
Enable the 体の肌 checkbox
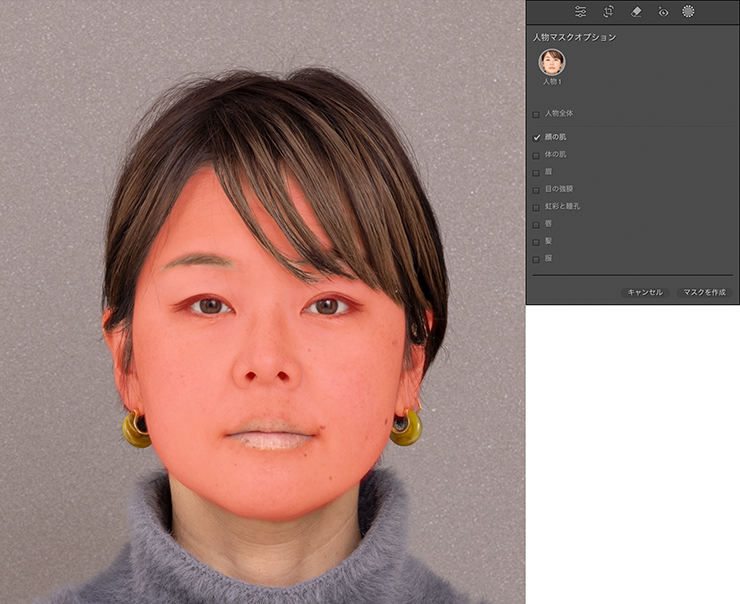(x=537, y=155)
